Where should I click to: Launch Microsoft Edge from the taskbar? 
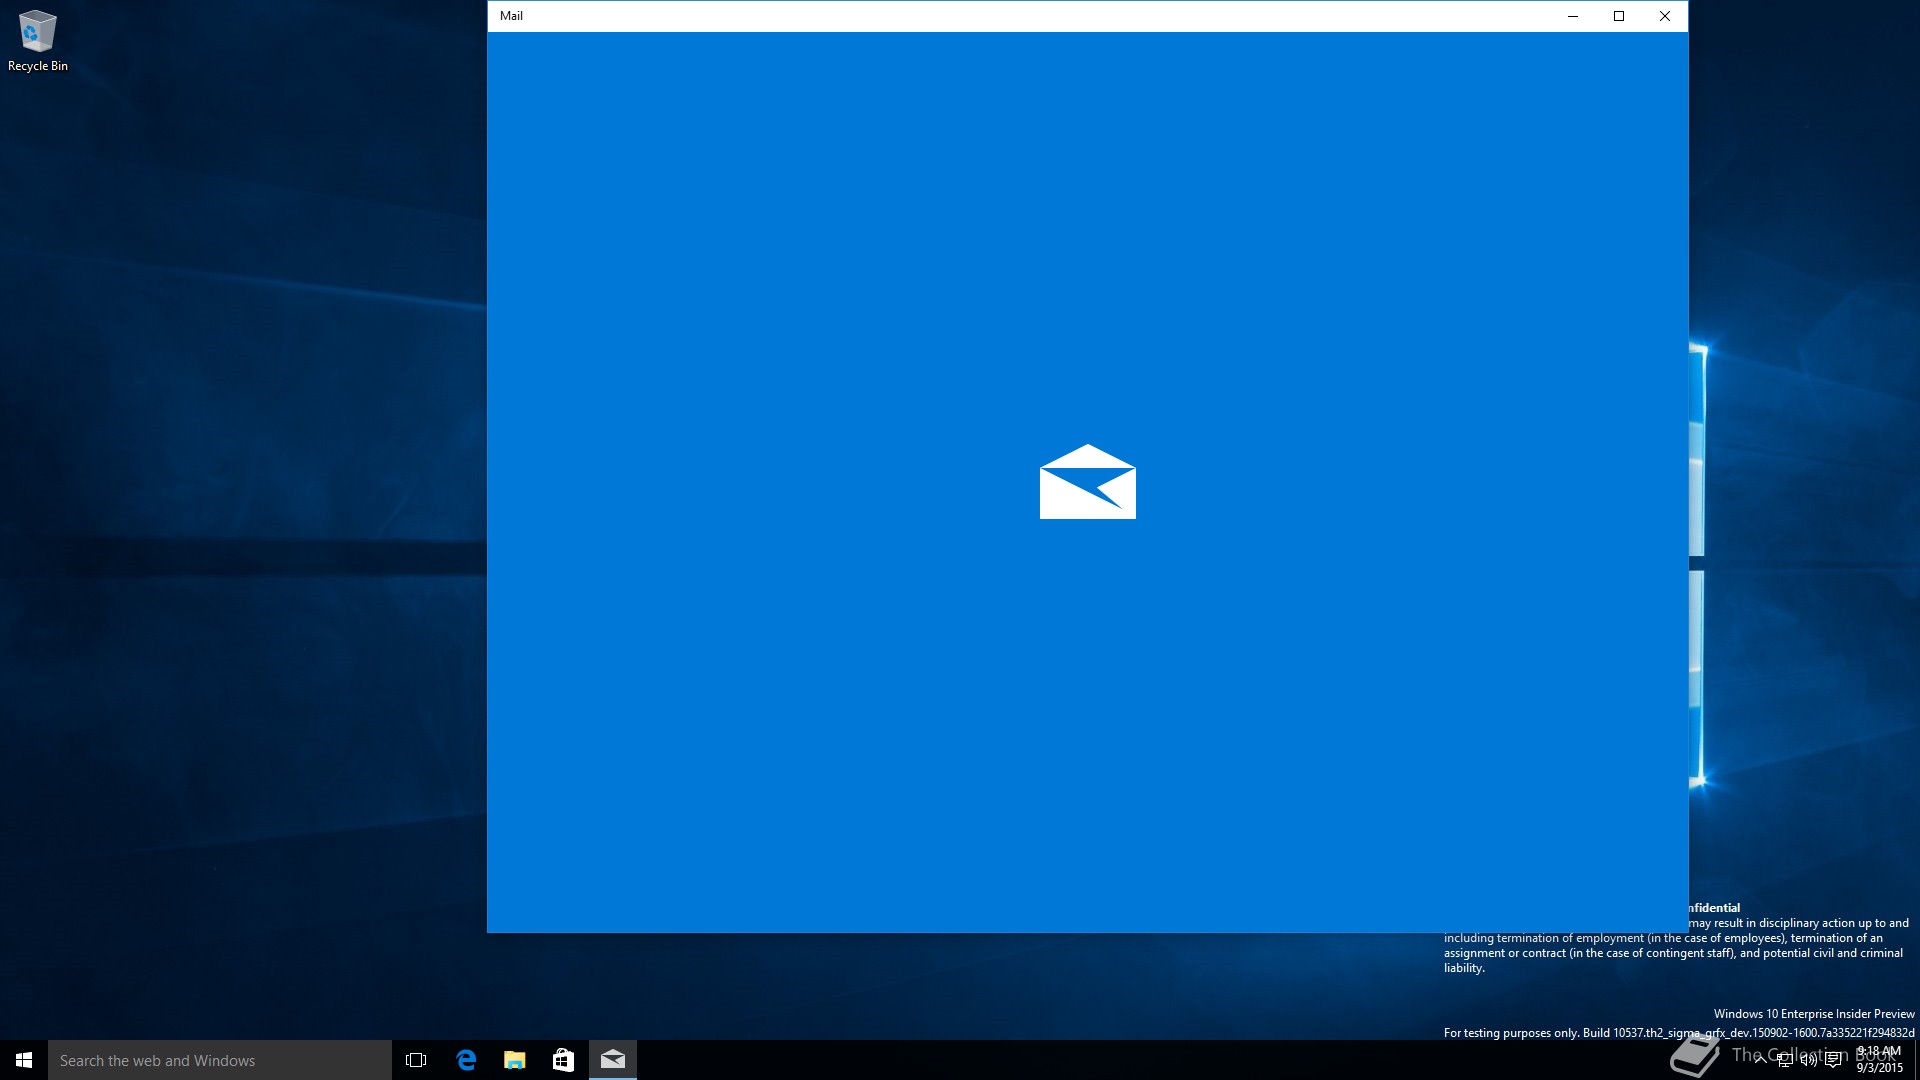pos(465,1060)
